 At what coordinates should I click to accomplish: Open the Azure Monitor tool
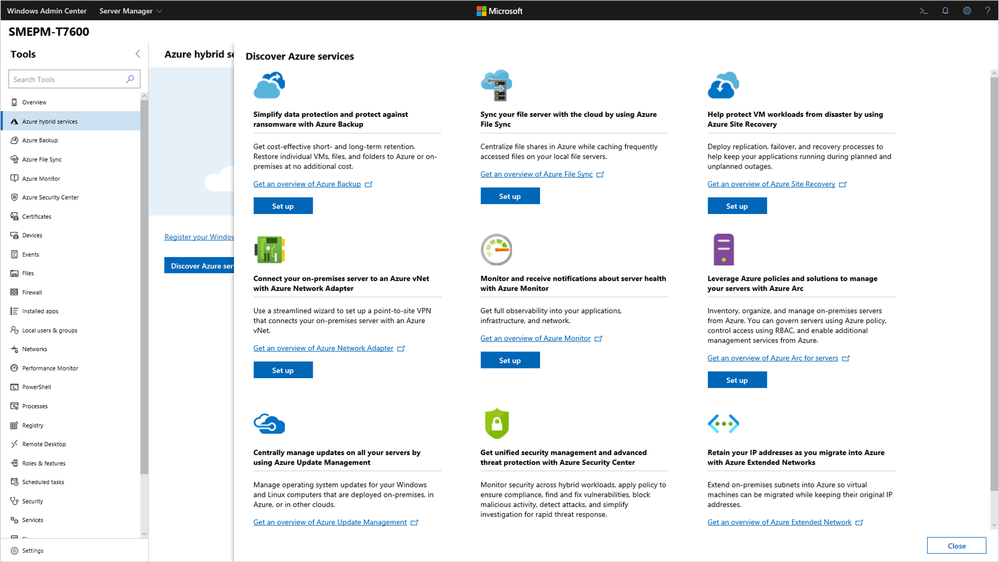(x=71, y=178)
